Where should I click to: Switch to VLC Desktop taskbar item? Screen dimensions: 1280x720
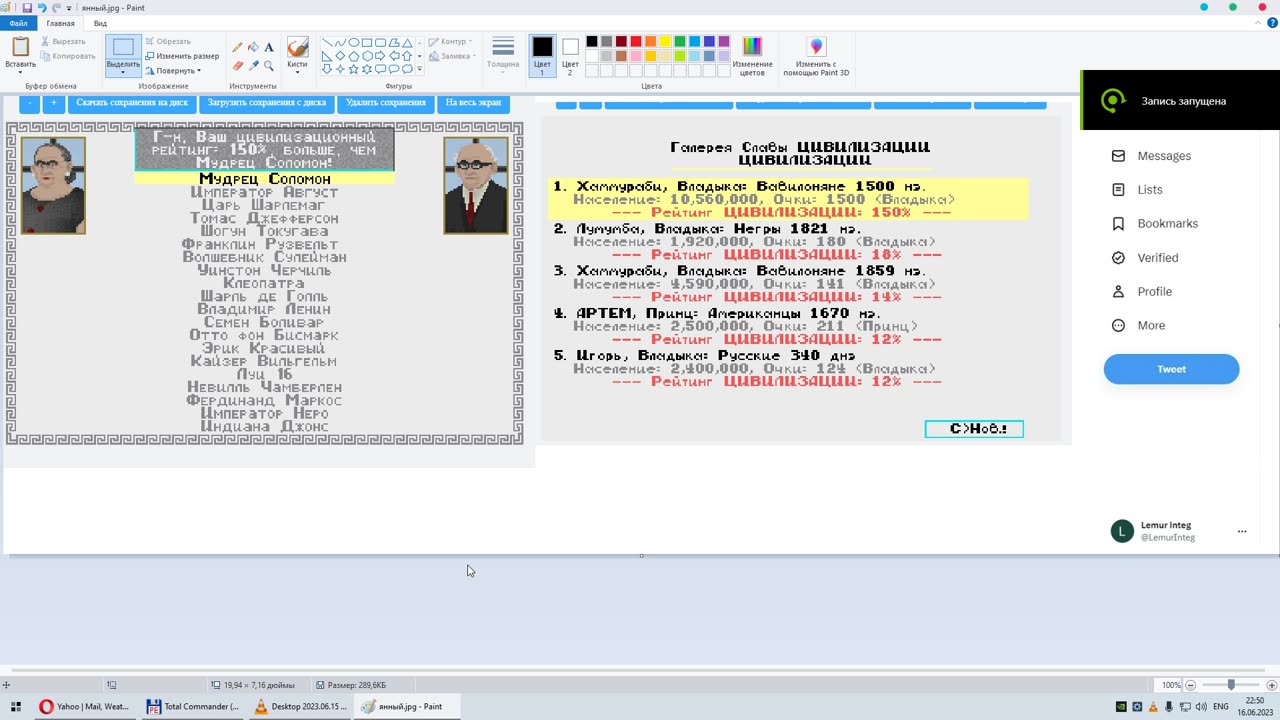[x=300, y=706]
